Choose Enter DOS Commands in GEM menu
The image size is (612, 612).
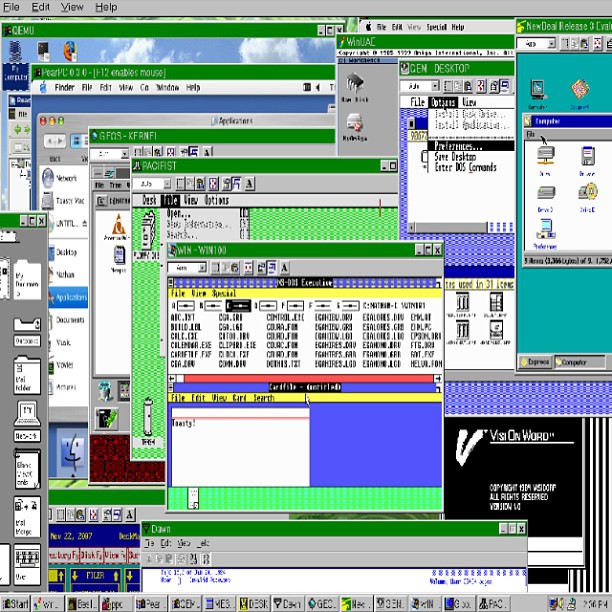point(466,167)
